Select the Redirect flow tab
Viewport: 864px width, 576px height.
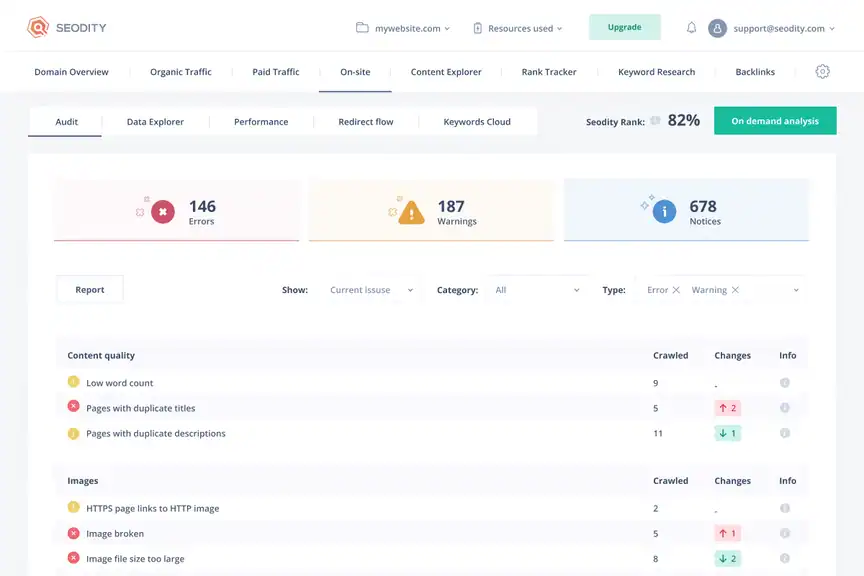point(365,122)
